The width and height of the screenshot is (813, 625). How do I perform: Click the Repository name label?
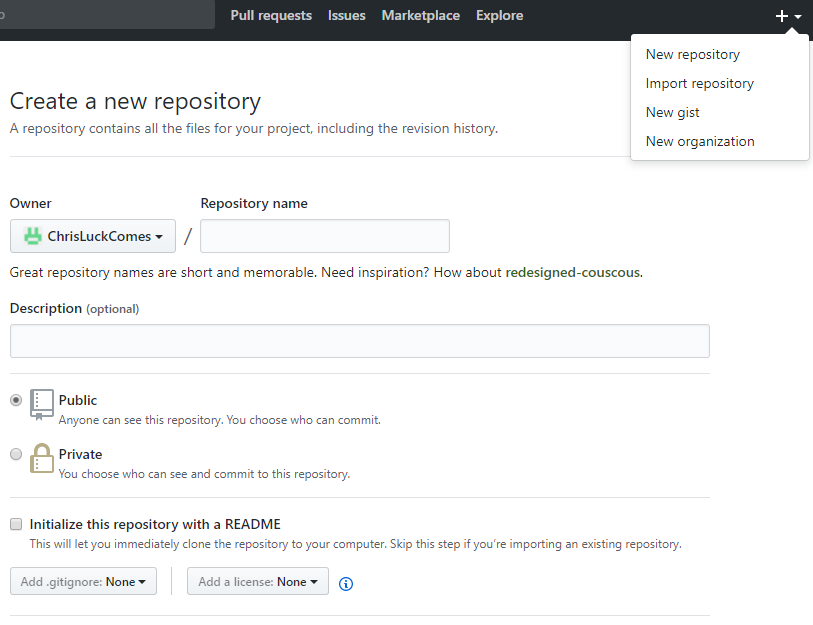click(x=254, y=203)
